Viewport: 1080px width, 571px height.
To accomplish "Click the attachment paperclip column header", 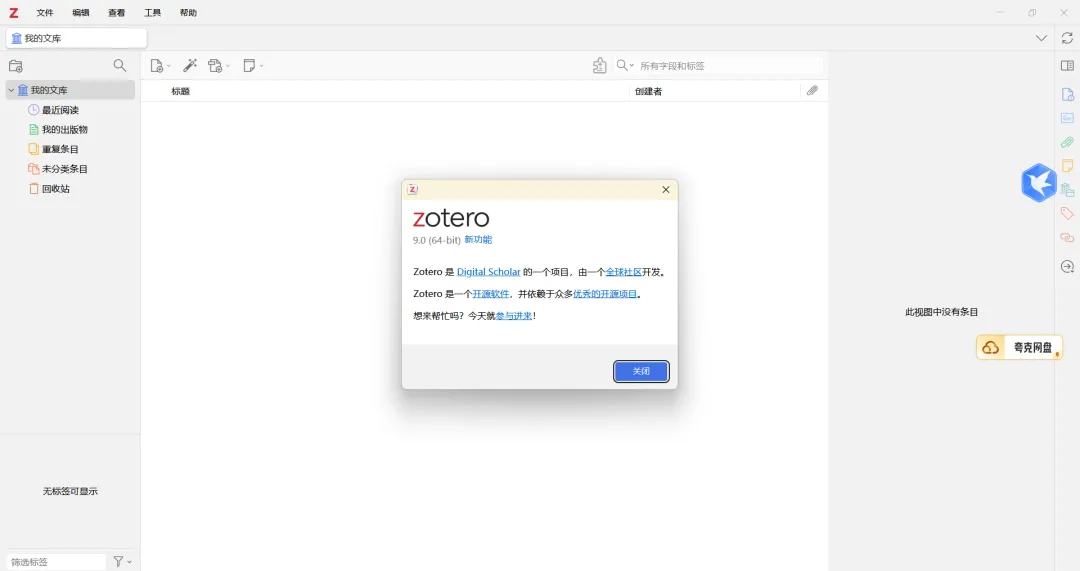I will tap(813, 90).
